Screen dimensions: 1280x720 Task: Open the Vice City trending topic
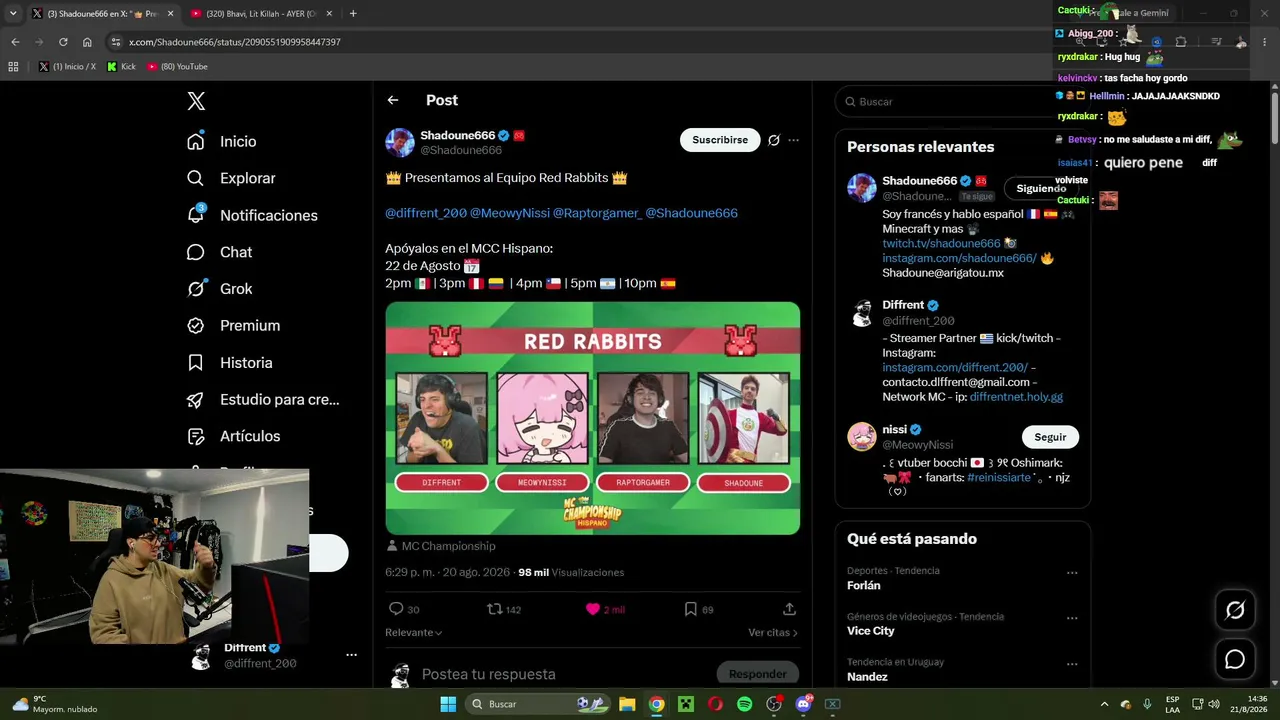click(870, 631)
